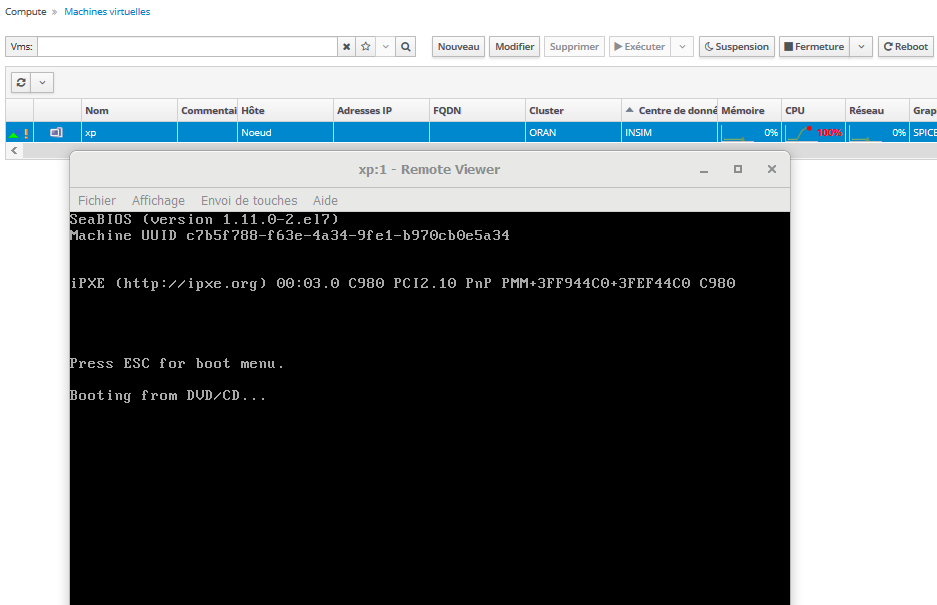The height and width of the screenshot is (605, 937).
Task: Open the Fichier menu in Remote Viewer
Action: click(97, 200)
